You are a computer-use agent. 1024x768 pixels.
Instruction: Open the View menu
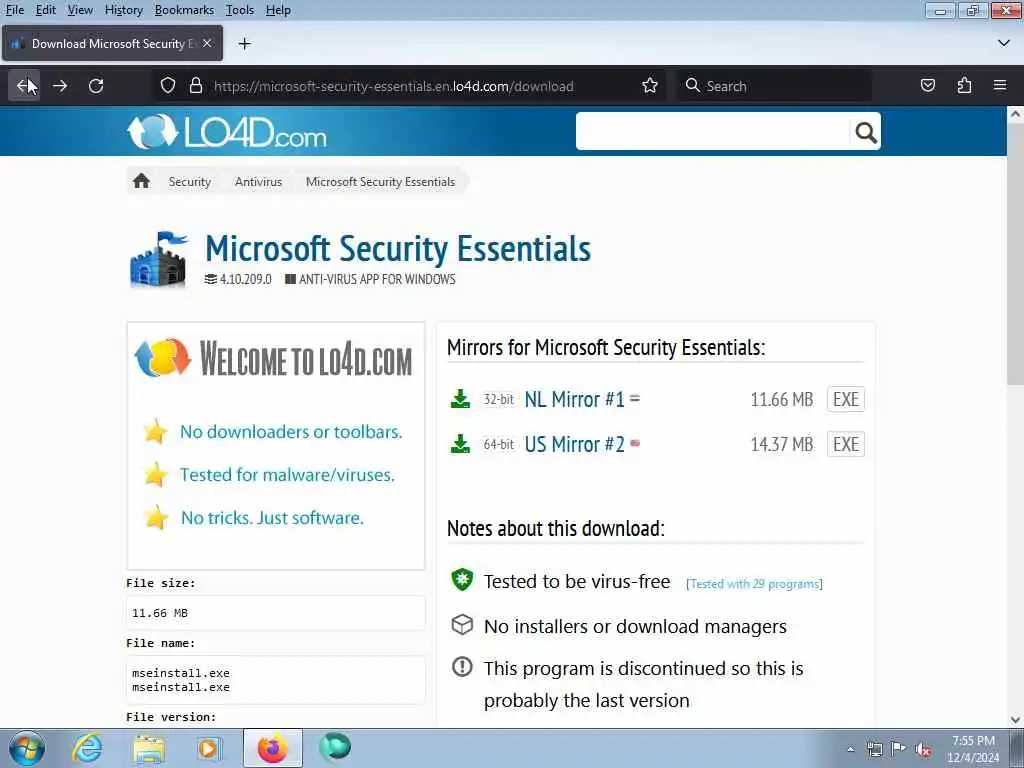coord(80,10)
